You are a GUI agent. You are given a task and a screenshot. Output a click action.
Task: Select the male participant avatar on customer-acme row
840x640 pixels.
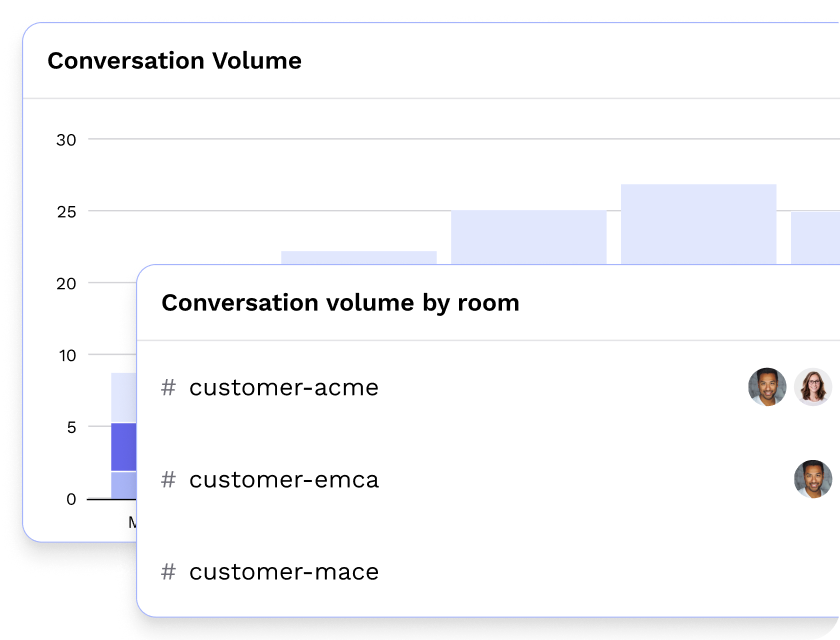coord(767,387)
